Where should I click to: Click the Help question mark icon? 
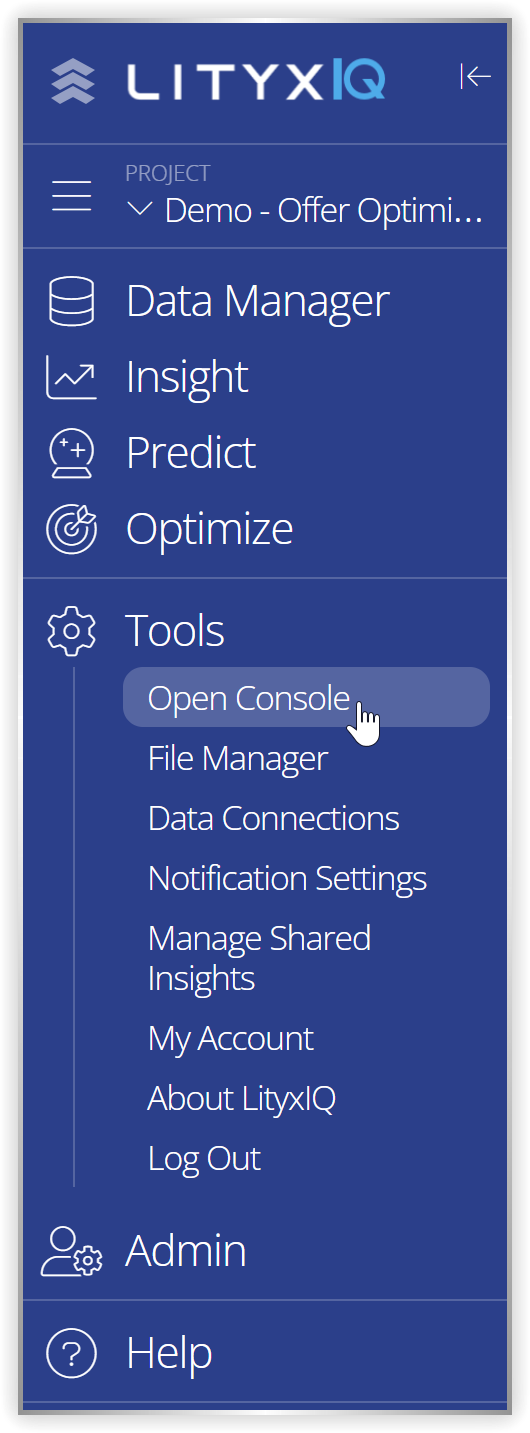72,1354
